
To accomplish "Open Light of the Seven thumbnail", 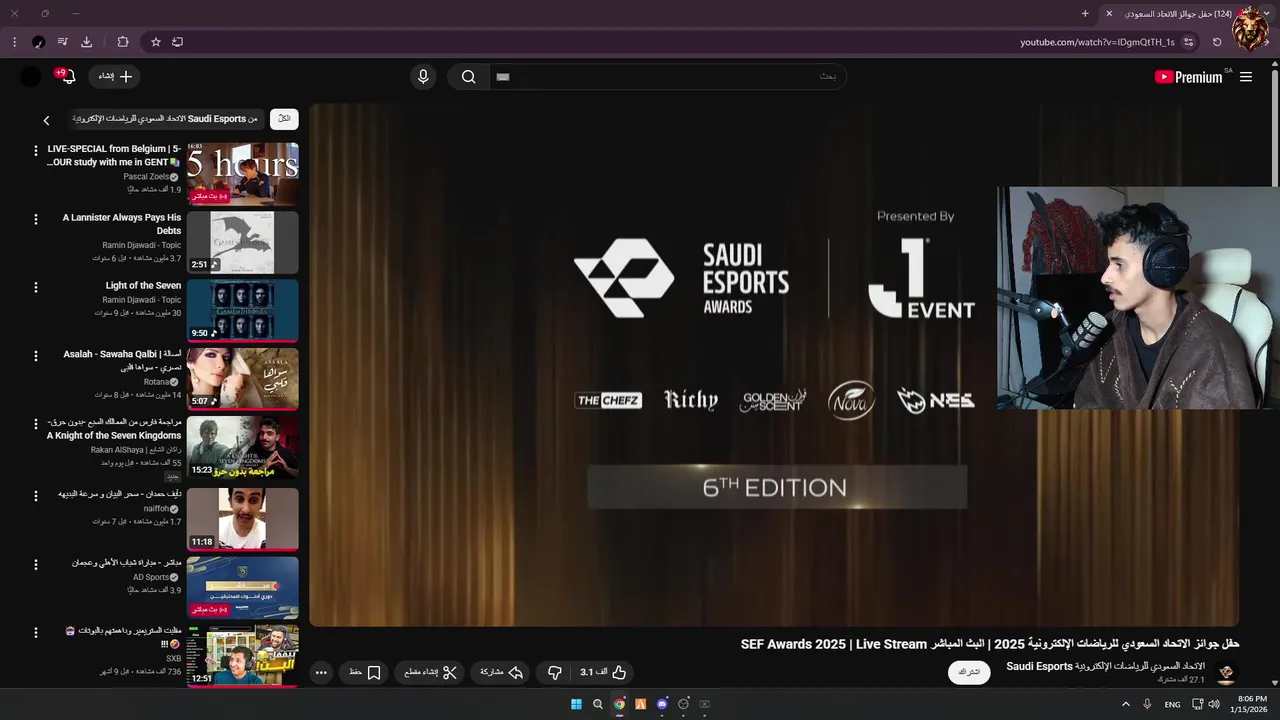I will pos(243,310).
